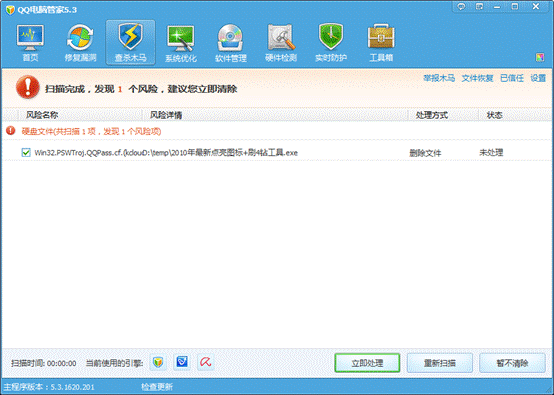Open 系统优化 system optimization
The width and height of the screenshot is (554, 395).
pos(181,43)
